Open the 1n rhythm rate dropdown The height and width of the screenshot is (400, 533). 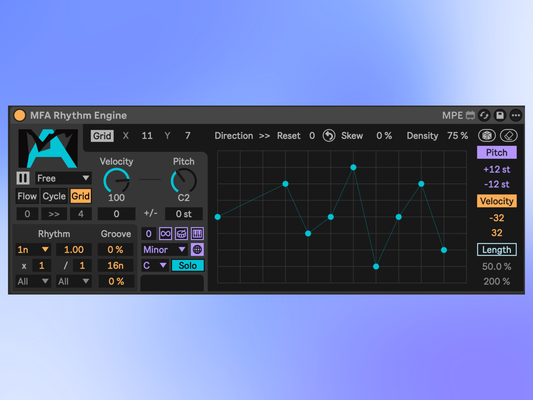click(x=33, y=250)
